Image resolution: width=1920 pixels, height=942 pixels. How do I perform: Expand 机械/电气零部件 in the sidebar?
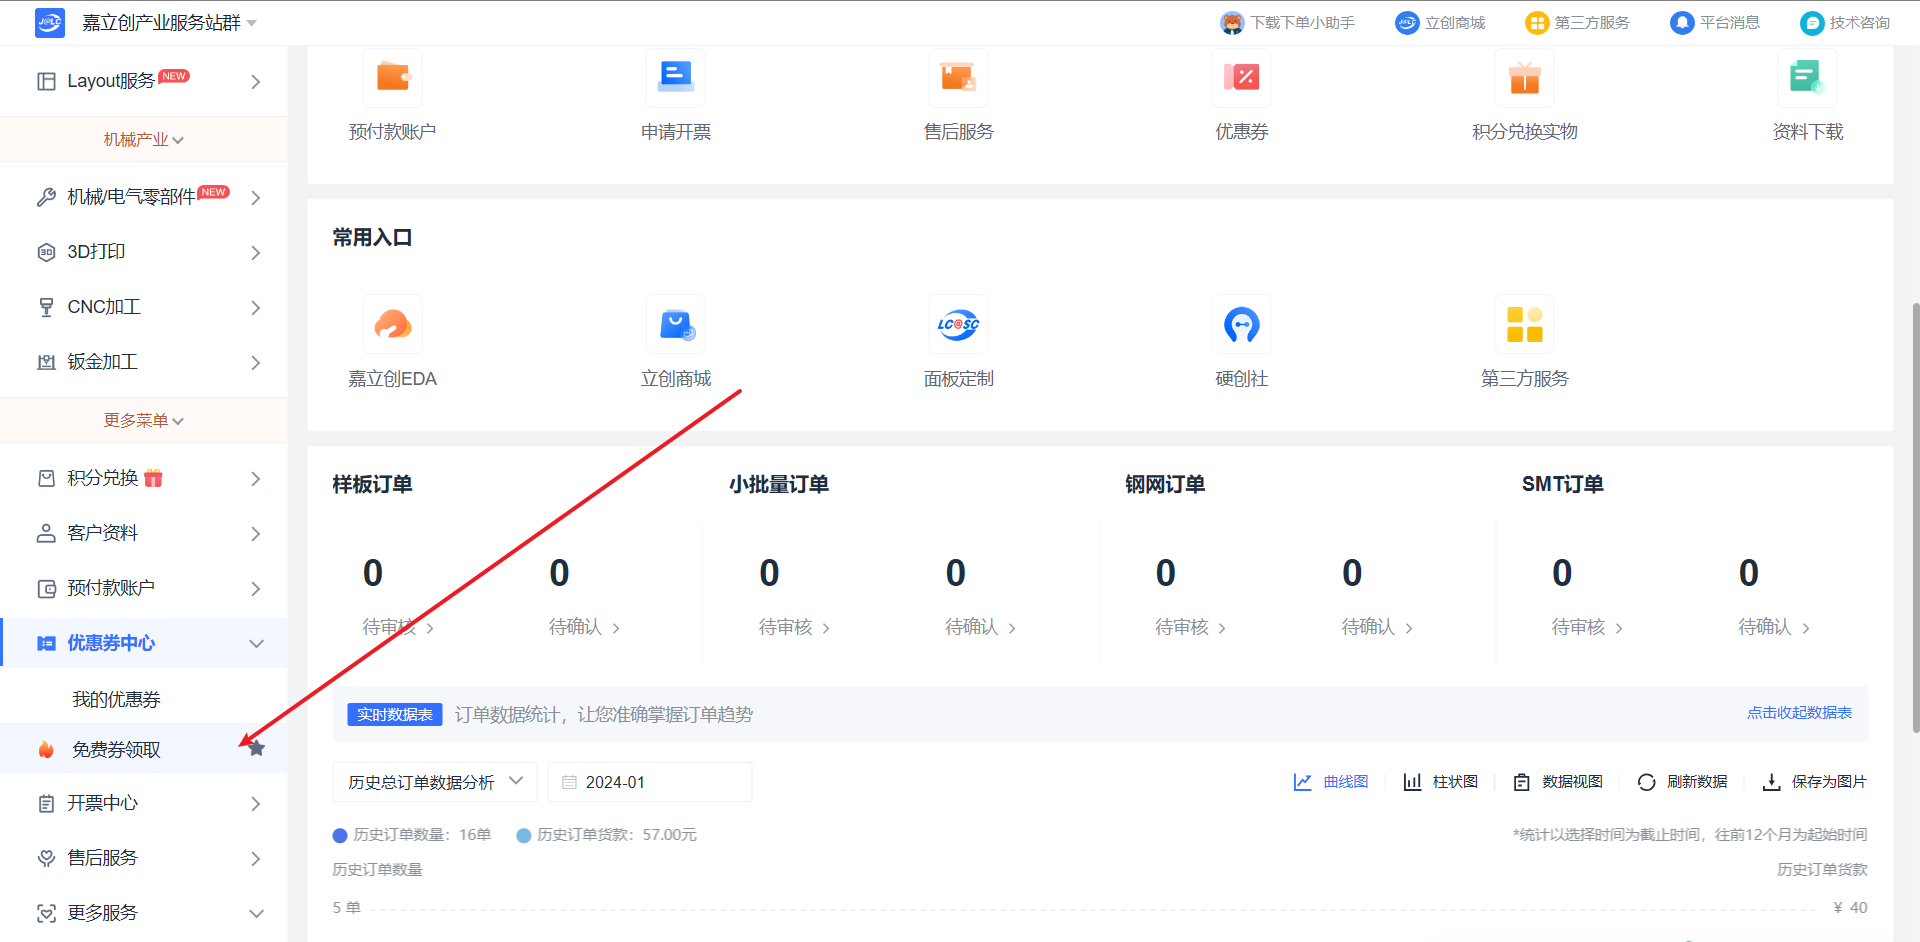pos(144,197)
